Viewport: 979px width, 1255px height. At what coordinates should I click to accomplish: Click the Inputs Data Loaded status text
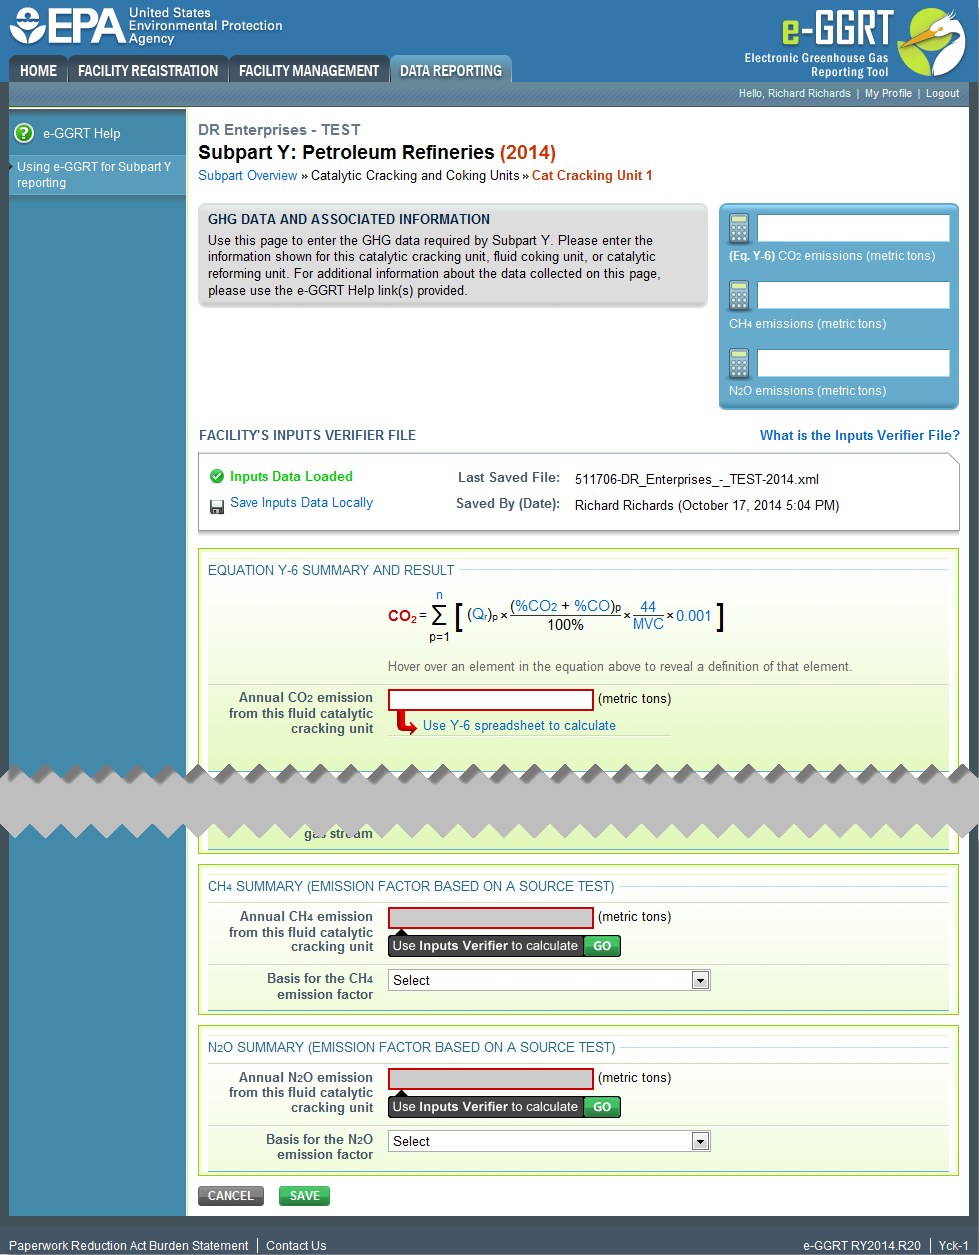(291, 477)
